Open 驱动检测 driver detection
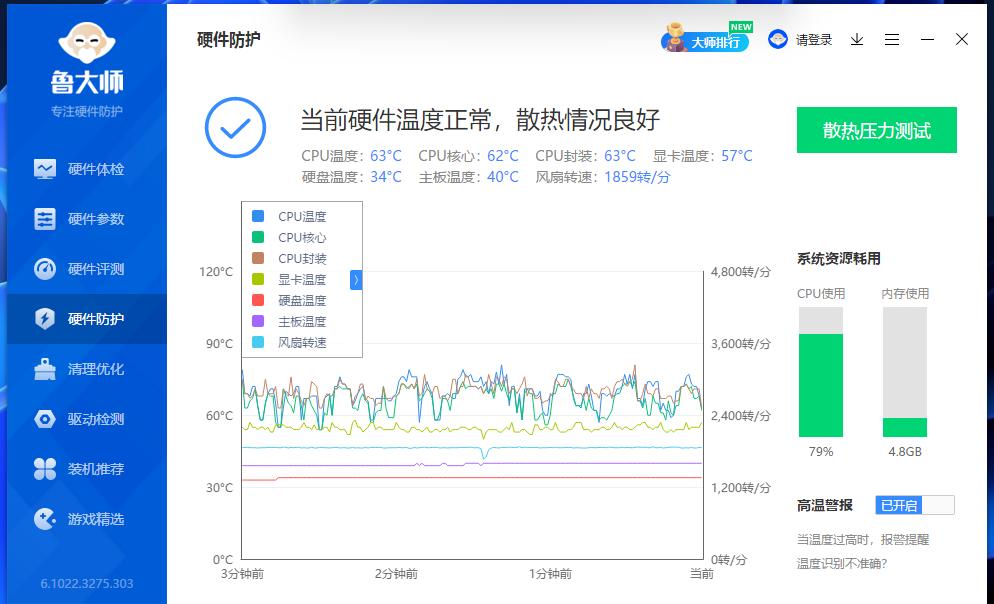Image resolution: width=994 pixels, height=604 pixels. point(85,419)
